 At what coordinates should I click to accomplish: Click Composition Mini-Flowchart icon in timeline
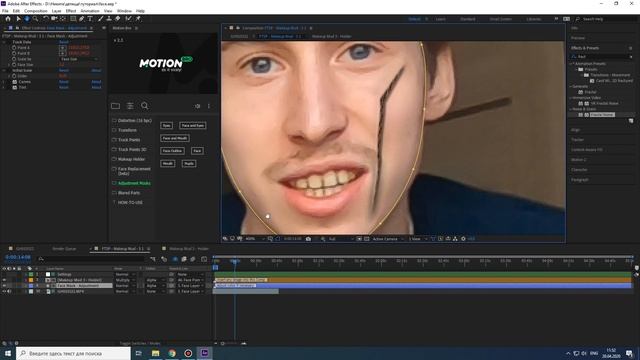[x=153, y=259]
